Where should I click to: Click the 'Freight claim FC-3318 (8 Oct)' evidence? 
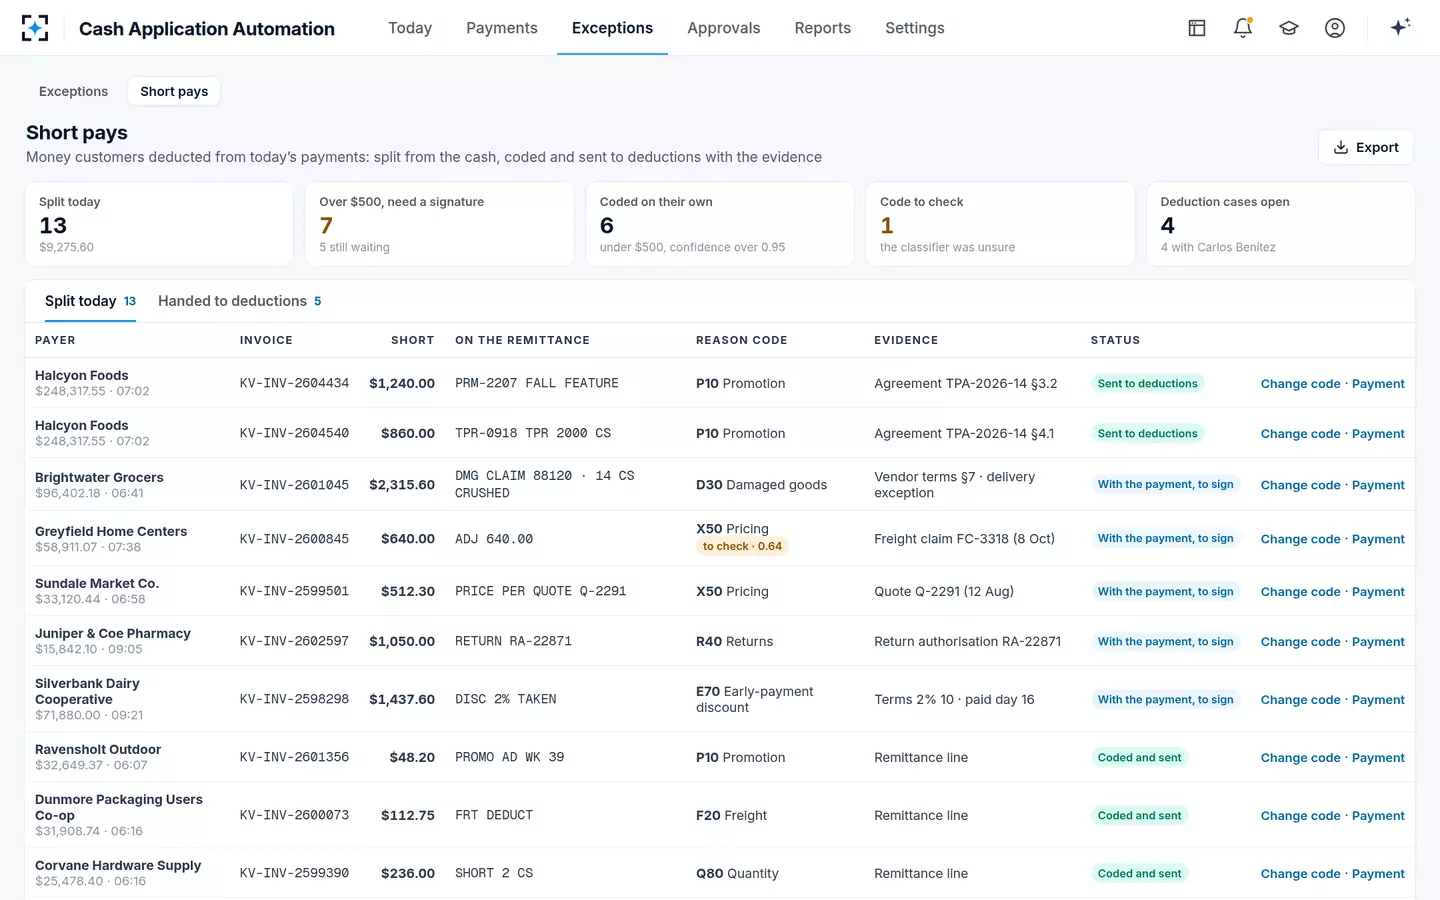click(x=964, y=539)
